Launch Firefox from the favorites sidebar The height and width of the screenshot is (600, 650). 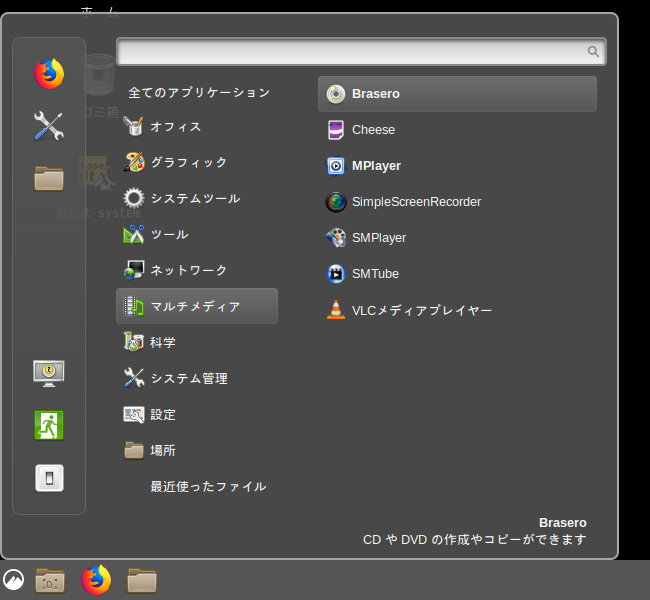point(49,74)
